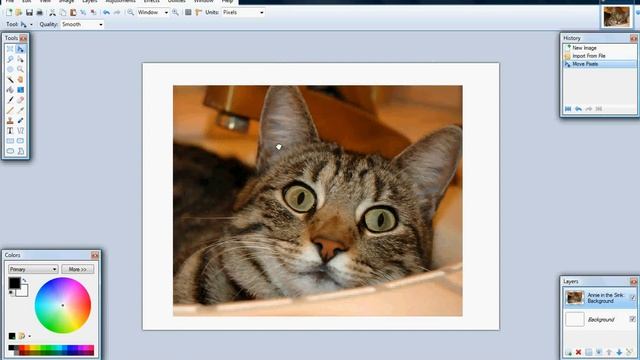The image size is (640, 360).
Task: Select the Line/Curve tool
Action: coord(20,131)
